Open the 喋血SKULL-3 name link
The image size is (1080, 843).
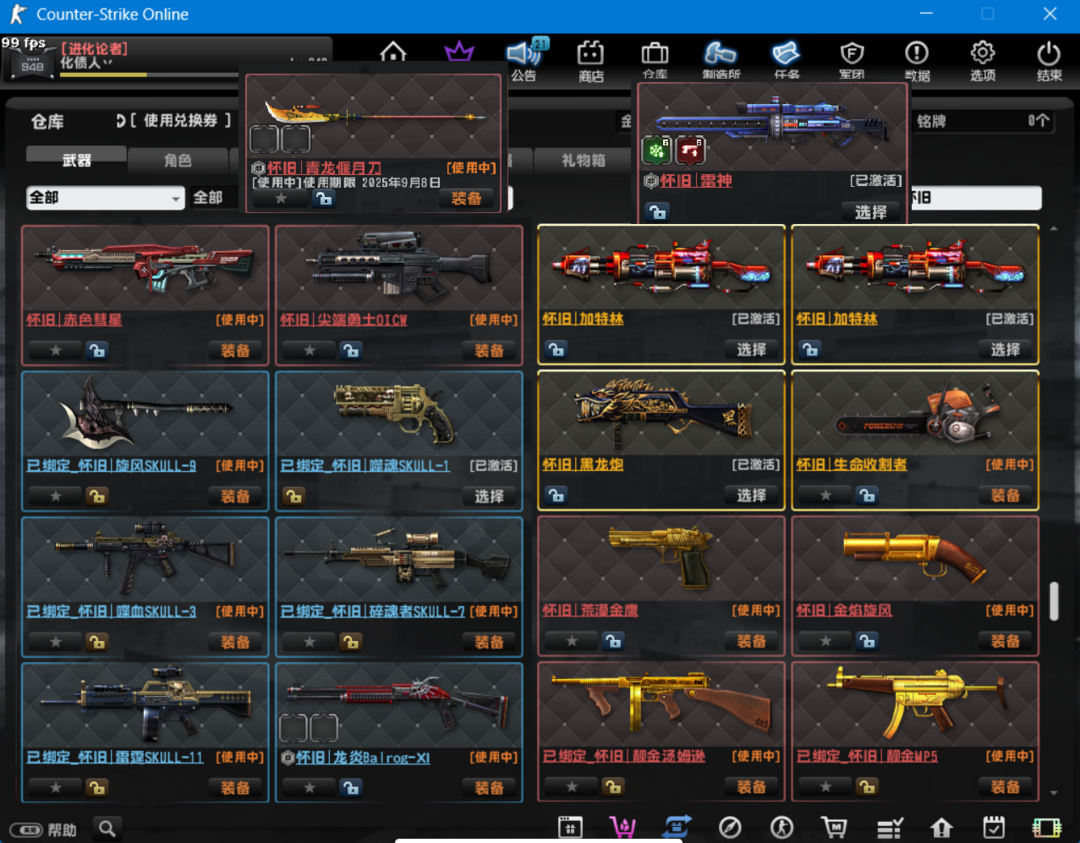(111, 612)
